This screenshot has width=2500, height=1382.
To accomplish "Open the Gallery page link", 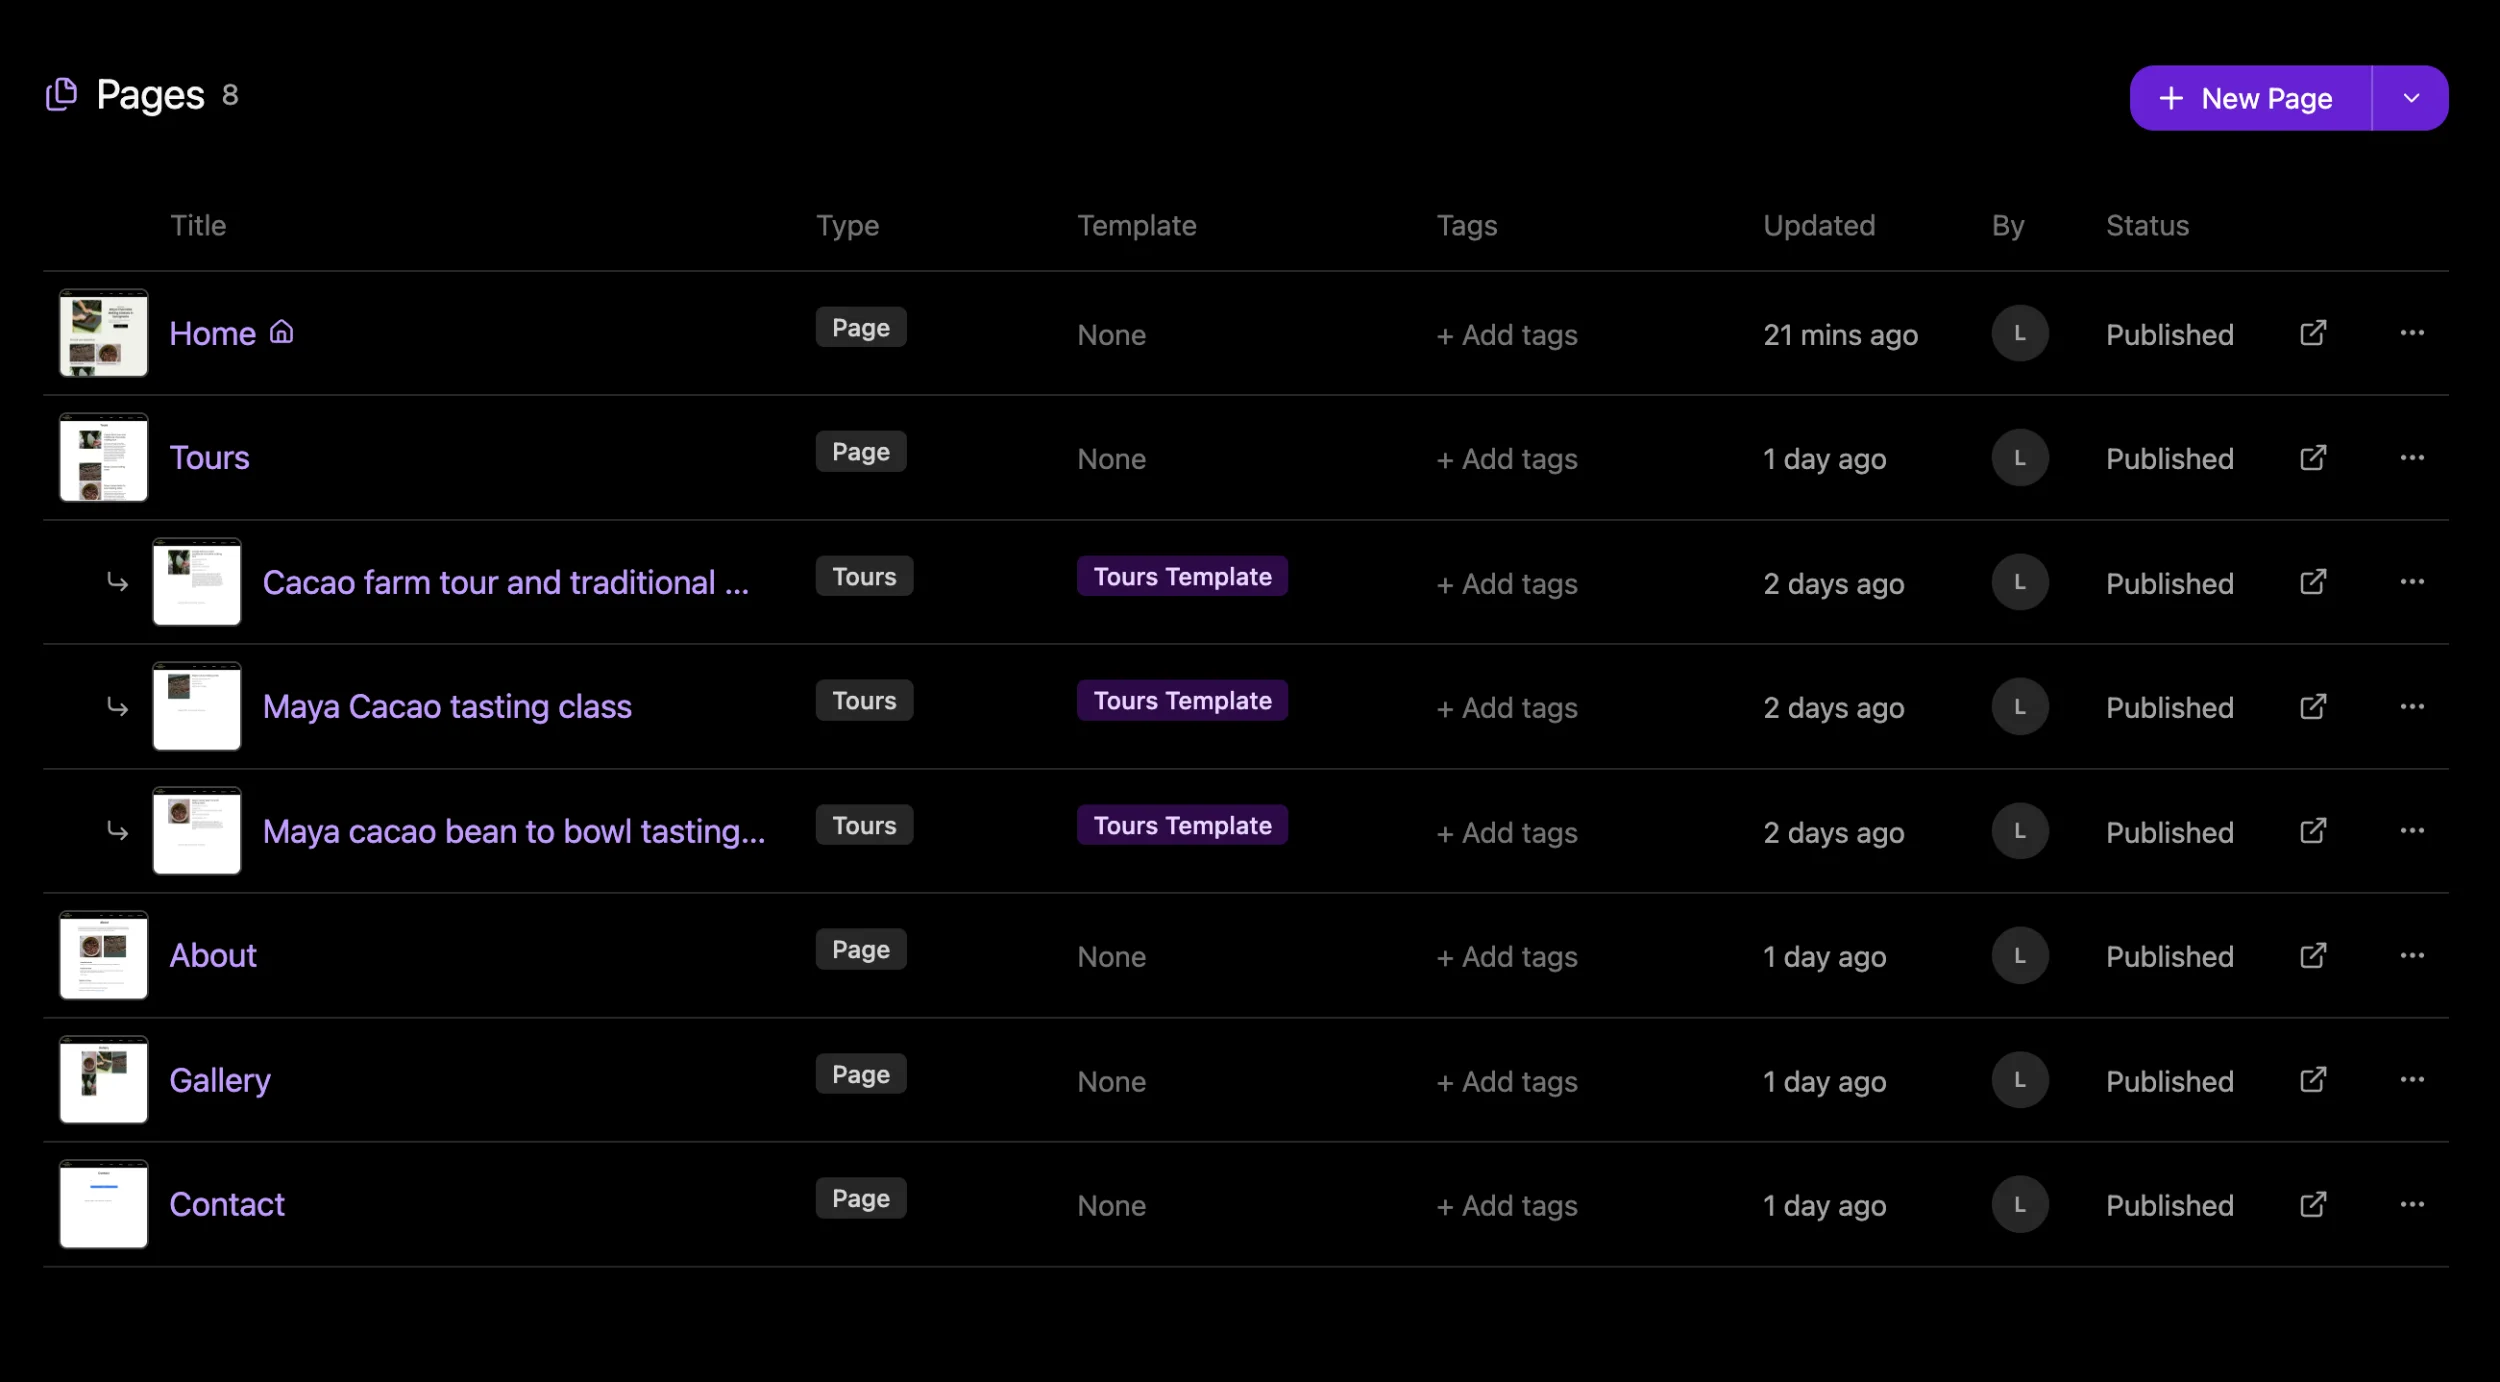I will [220, 1080].
